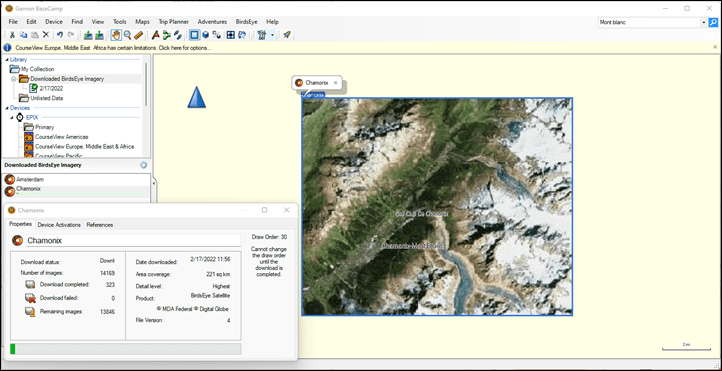The width and height of the screenshot is (722, 371).
Task: Collapse the Devices section
Action: pyautogui.click(x=6, y=108)
